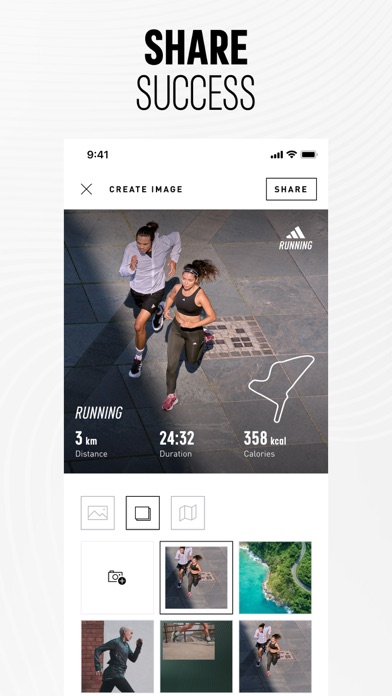The width and height of the screenshot is (392, 696).
Task: Tap the RUNNING activity label
Action: tap(99, 413)
